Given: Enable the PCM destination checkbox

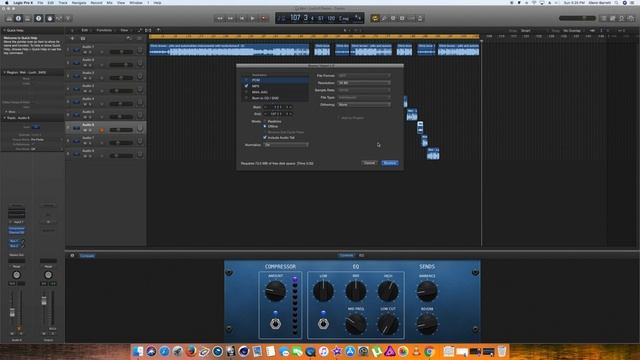Looking at the screenshot, I should tap(246, 80).
